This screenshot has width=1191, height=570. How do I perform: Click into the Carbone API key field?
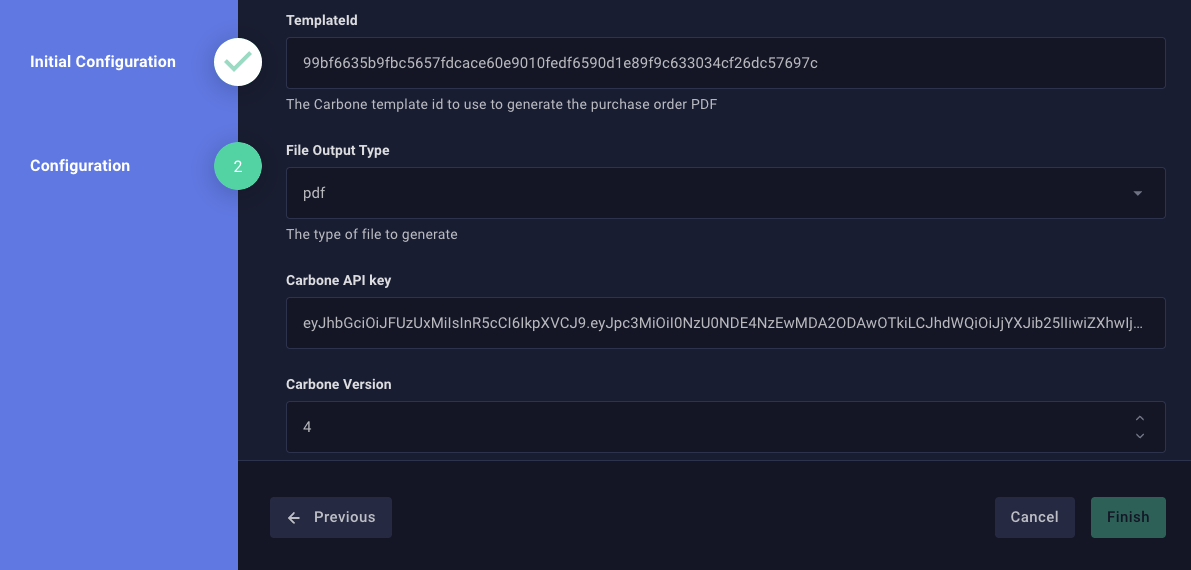(x=725, y=323)
